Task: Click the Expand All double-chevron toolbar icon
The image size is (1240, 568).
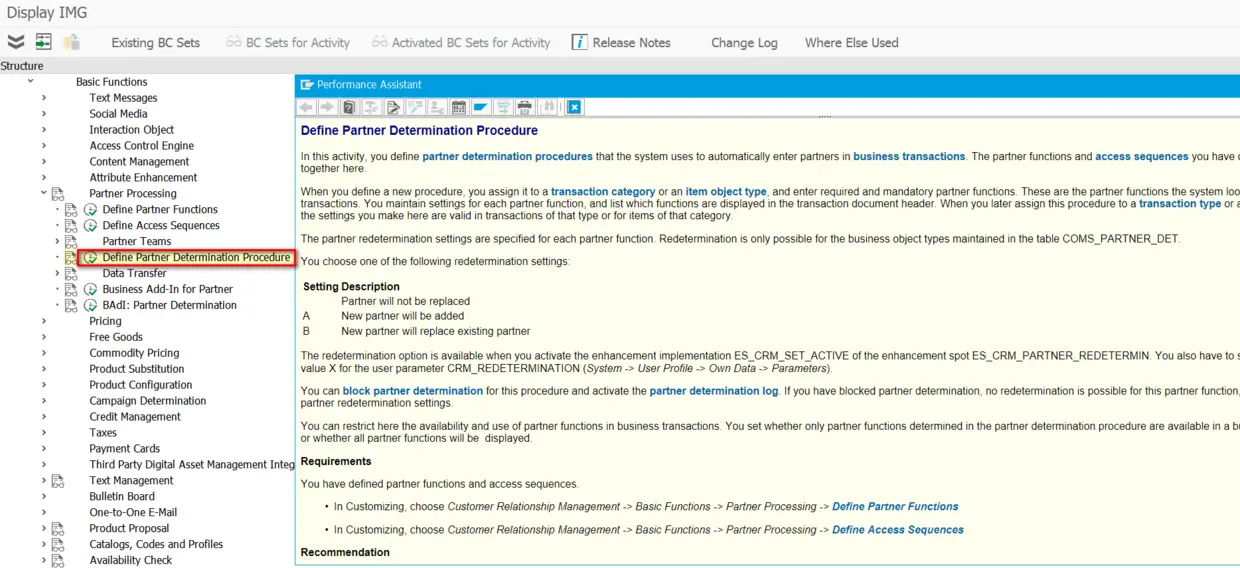Action: (x=16, y=42)
